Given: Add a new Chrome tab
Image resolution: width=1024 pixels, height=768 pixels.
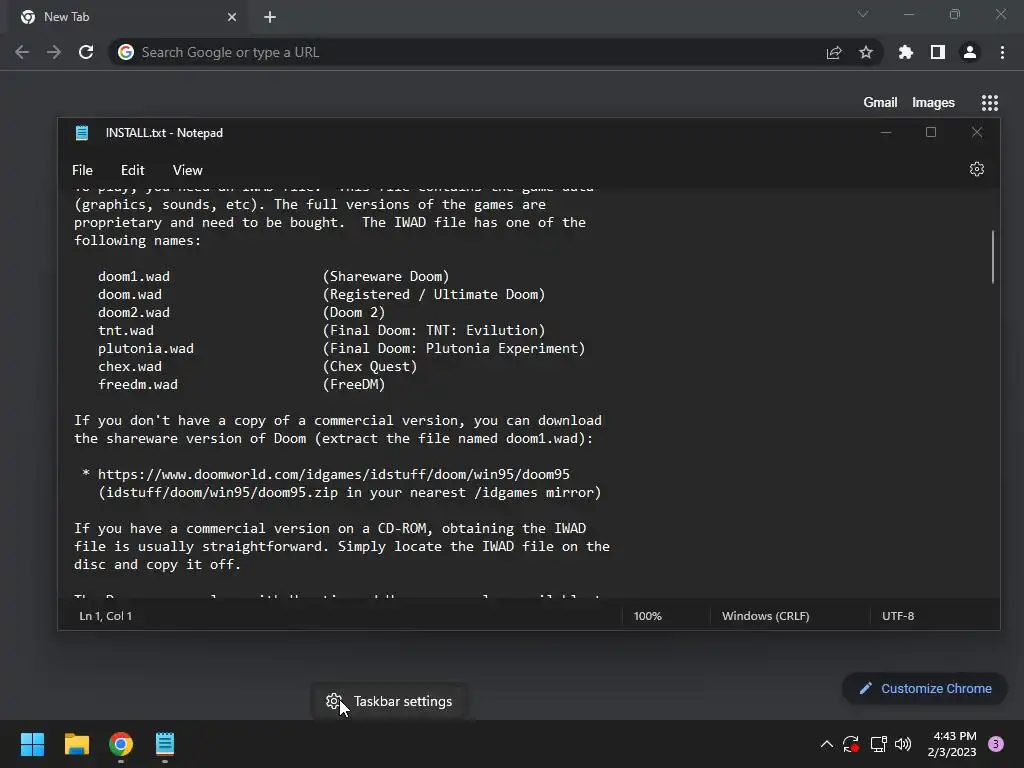Looking at the screenshot, I should (x=270, y=17).
